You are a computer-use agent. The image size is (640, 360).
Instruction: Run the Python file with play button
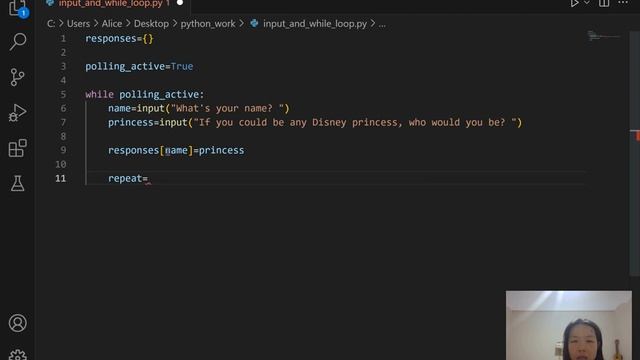(x=575, y=3)
